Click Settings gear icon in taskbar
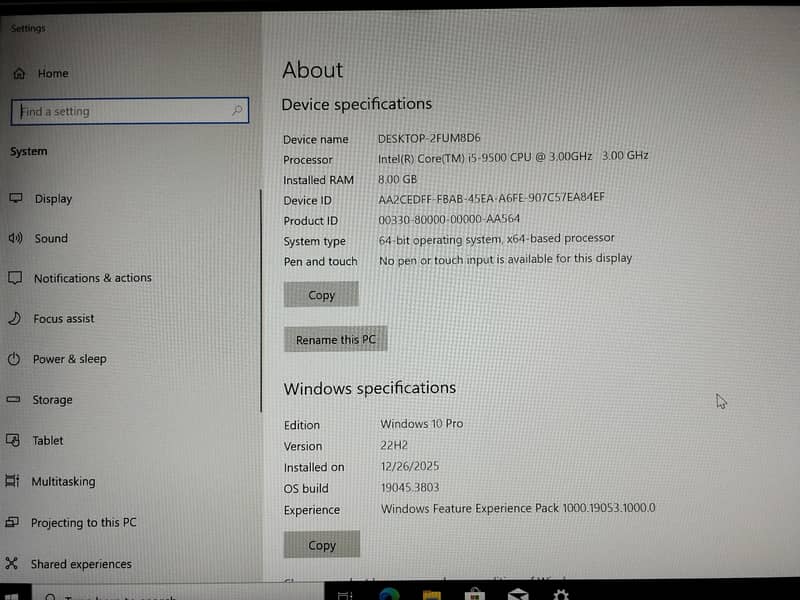 point(561,594)
